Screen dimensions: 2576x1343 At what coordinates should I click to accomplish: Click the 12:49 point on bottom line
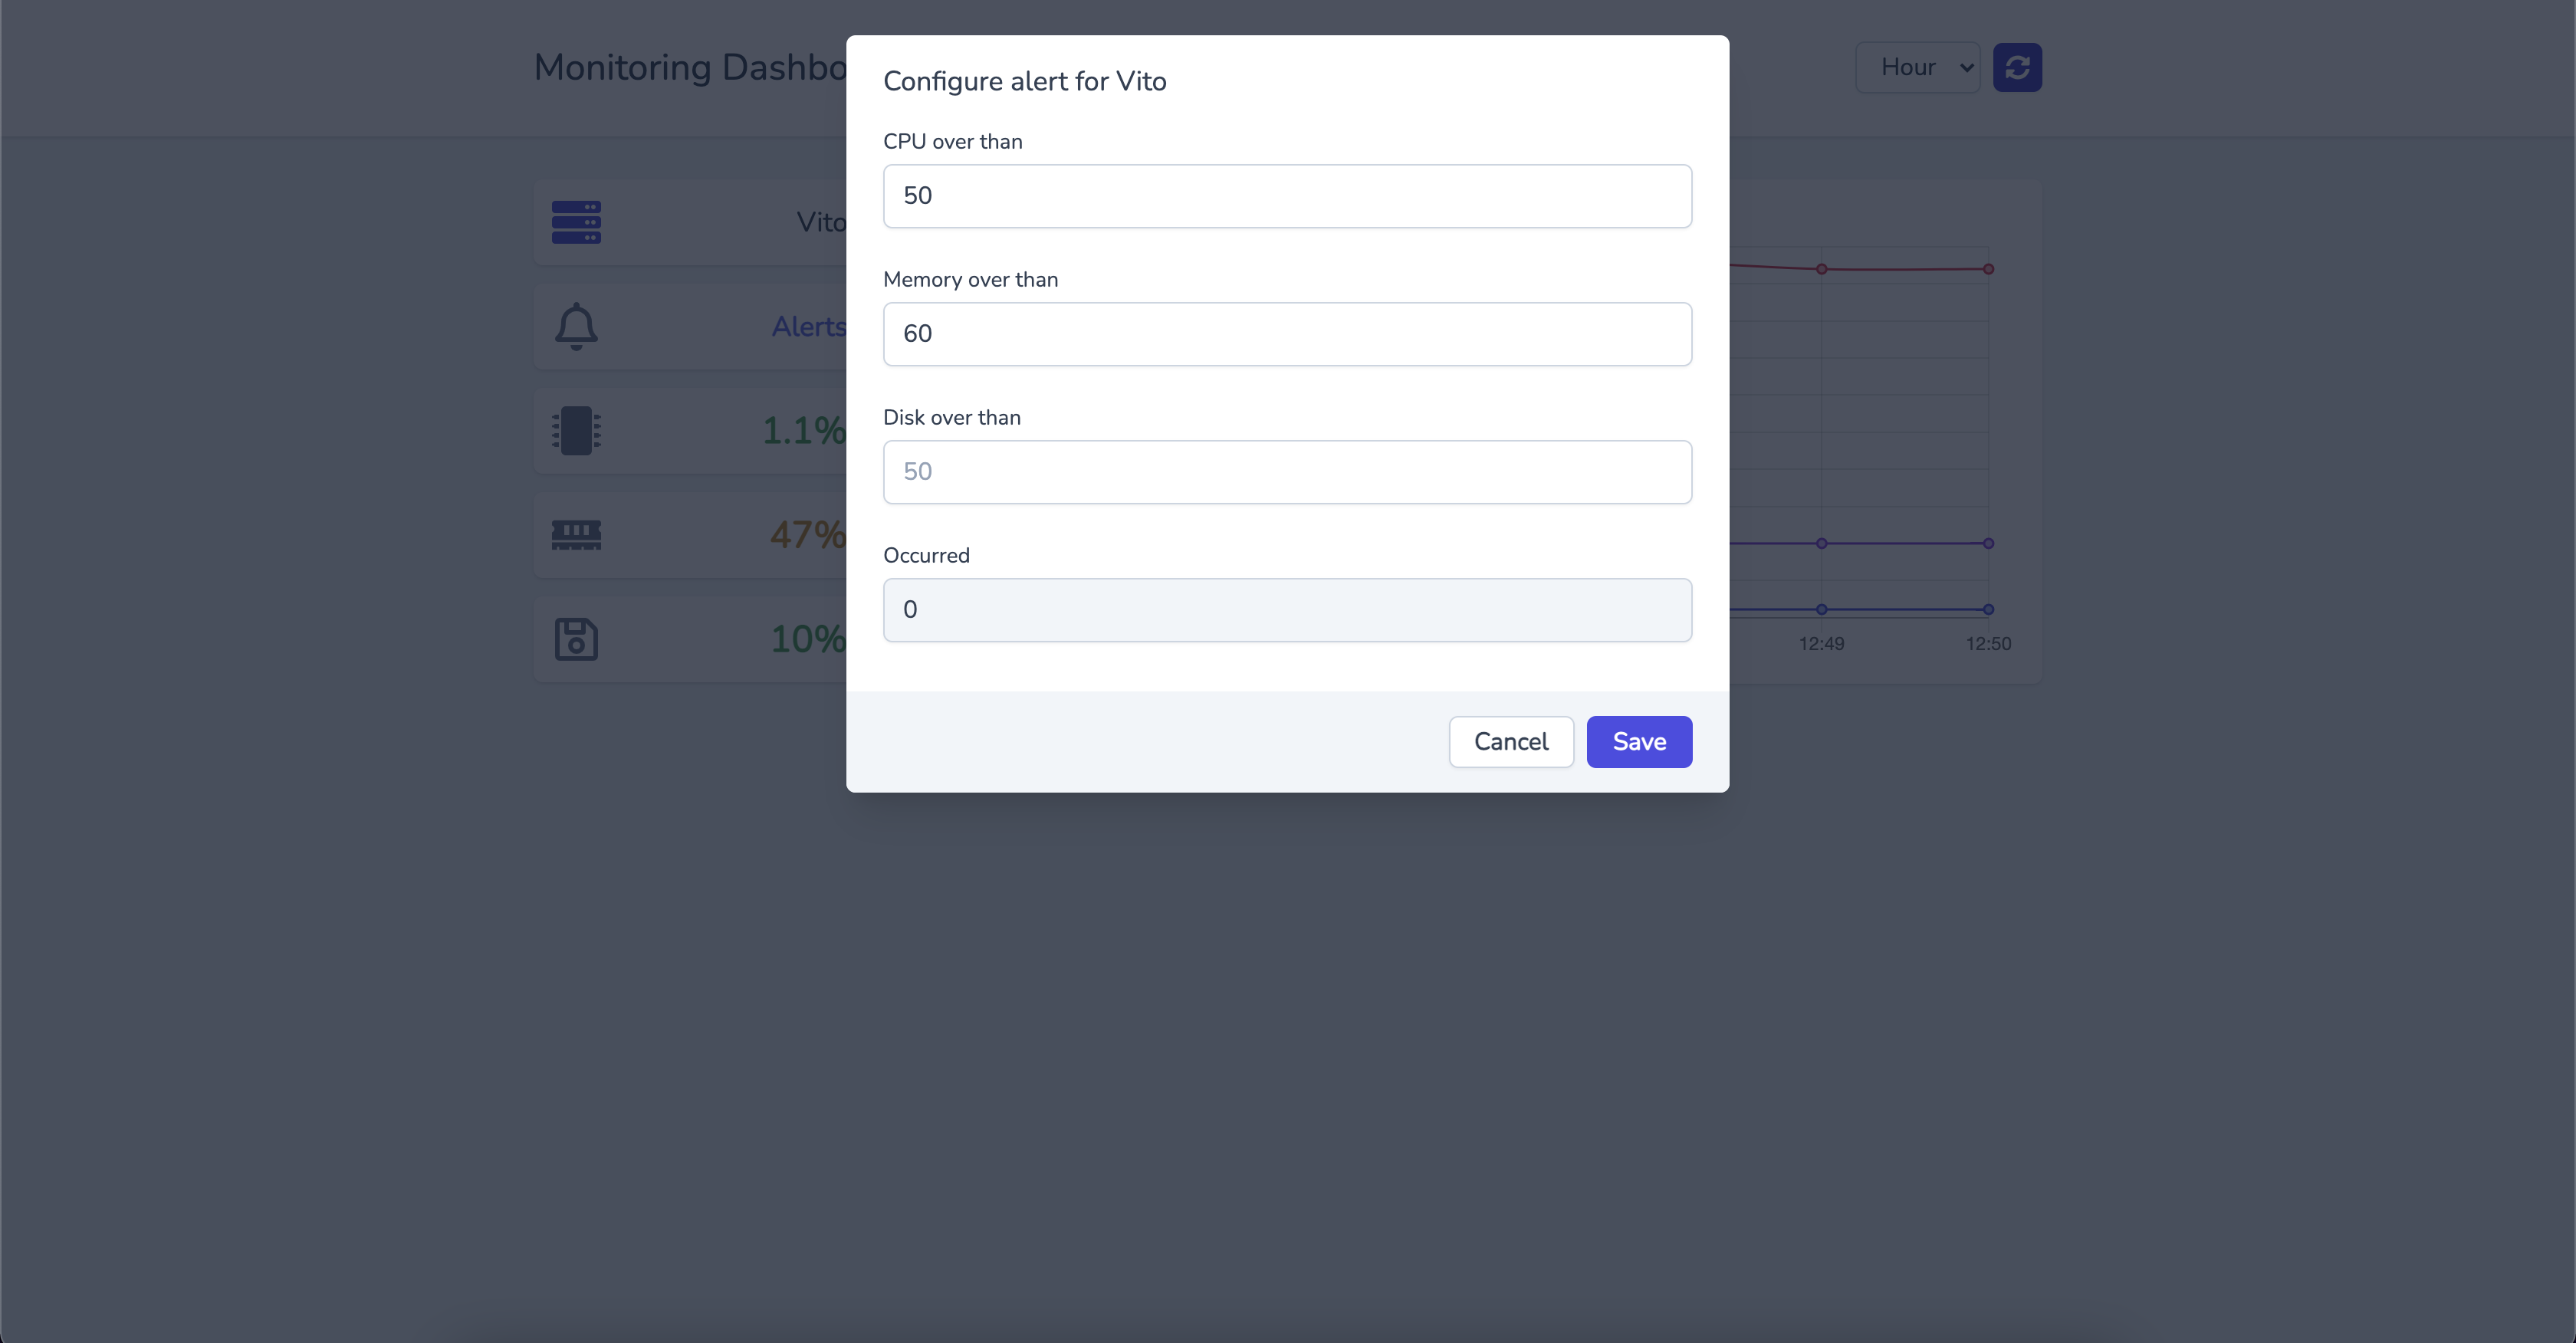coord(1821,609)
